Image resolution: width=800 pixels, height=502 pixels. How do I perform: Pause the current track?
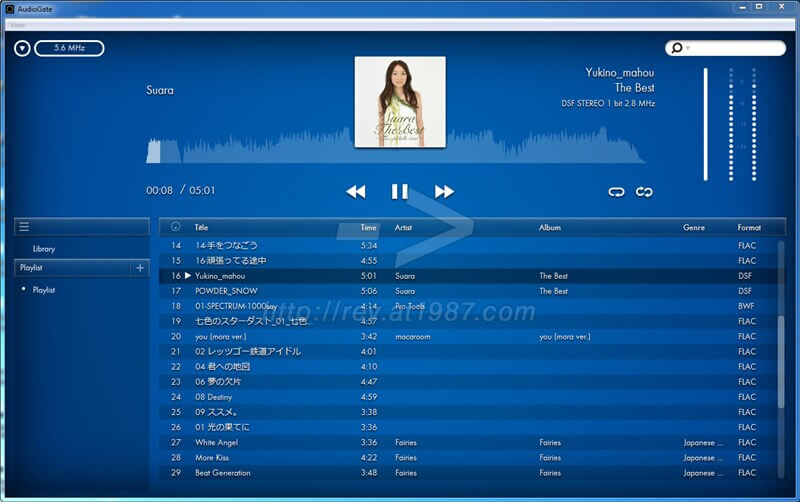tap(399, 191)
